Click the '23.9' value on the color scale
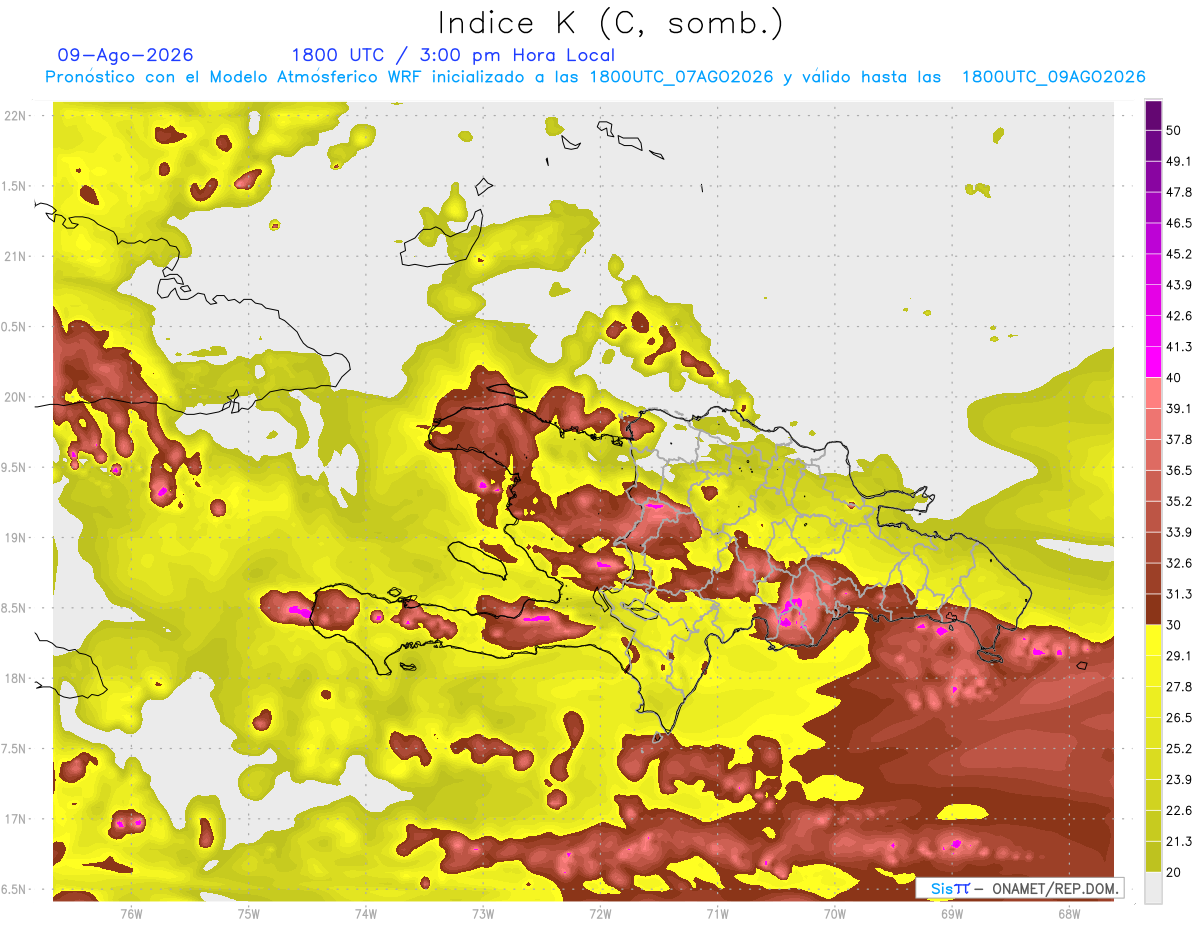 coord(1179,780)
